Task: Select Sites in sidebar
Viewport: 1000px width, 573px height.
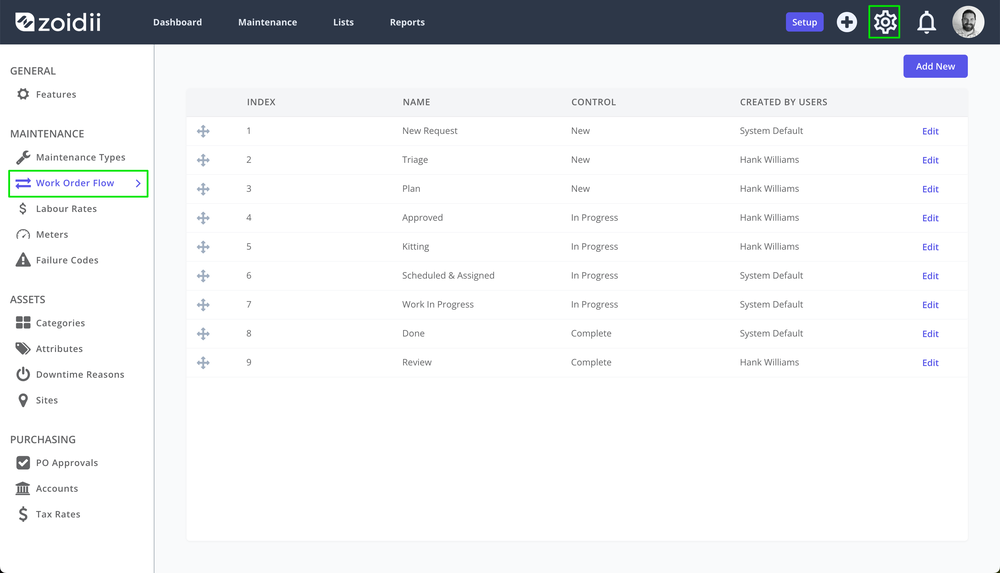Action: (x=47, y=400)
